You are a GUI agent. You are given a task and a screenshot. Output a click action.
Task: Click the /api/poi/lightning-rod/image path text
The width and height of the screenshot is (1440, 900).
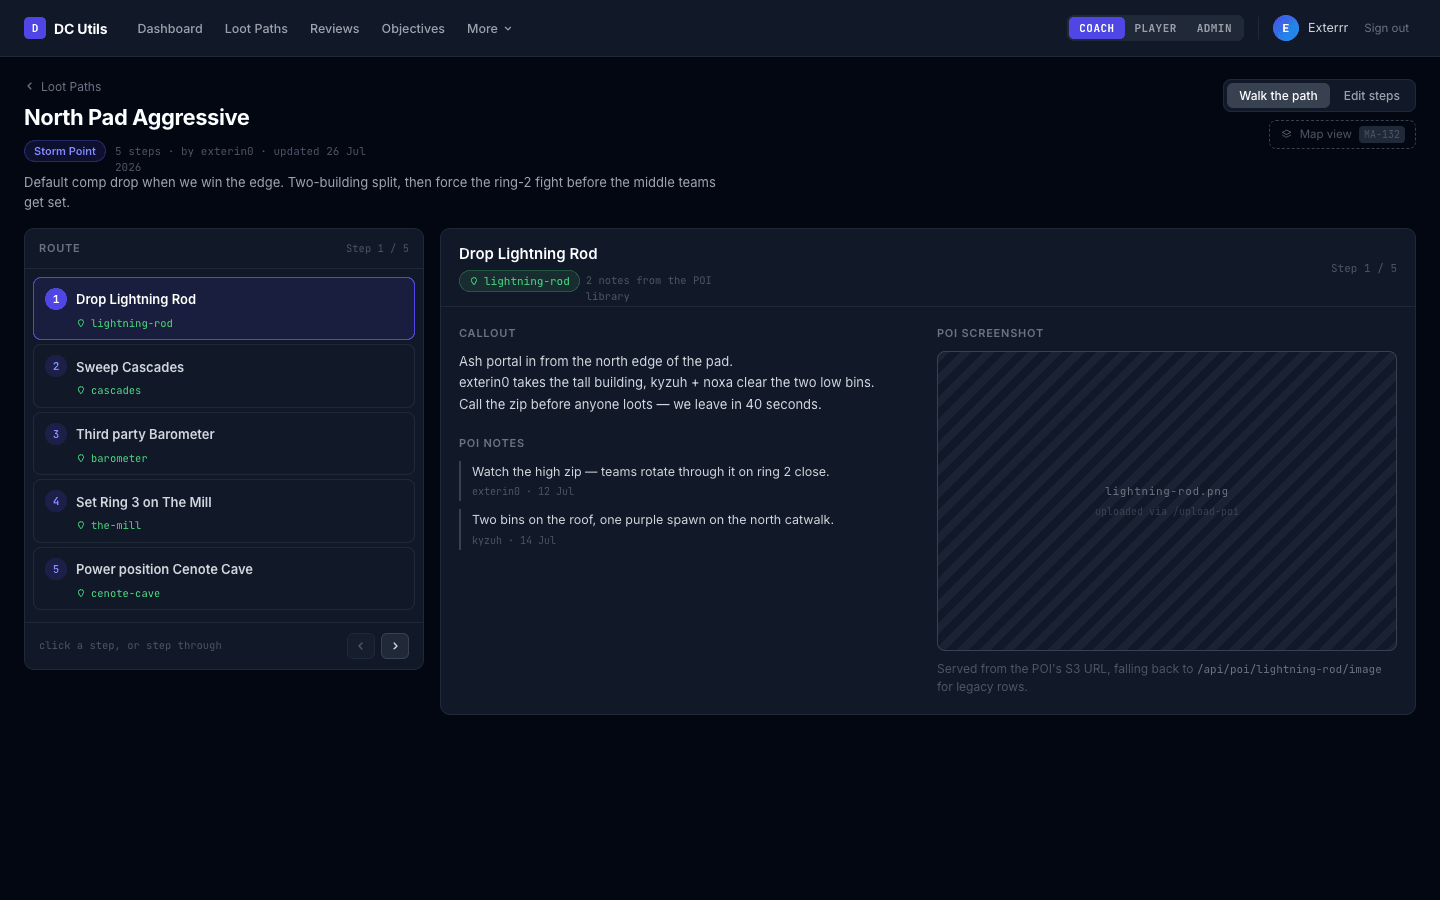(x=1289, y=669)
